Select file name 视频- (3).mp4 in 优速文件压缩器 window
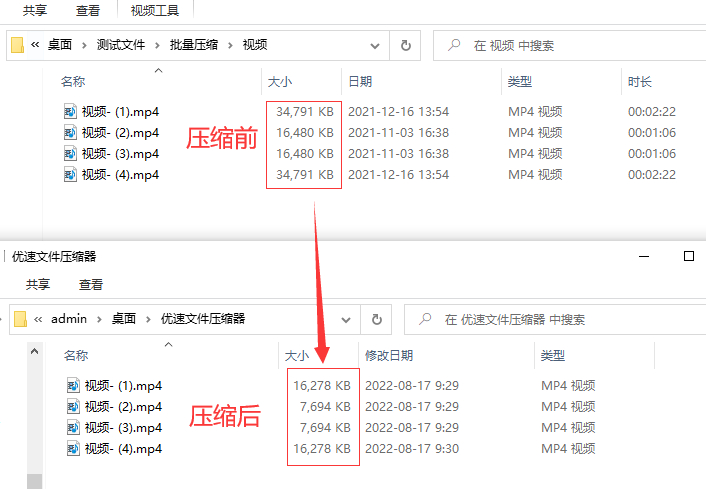 [123, 427]
